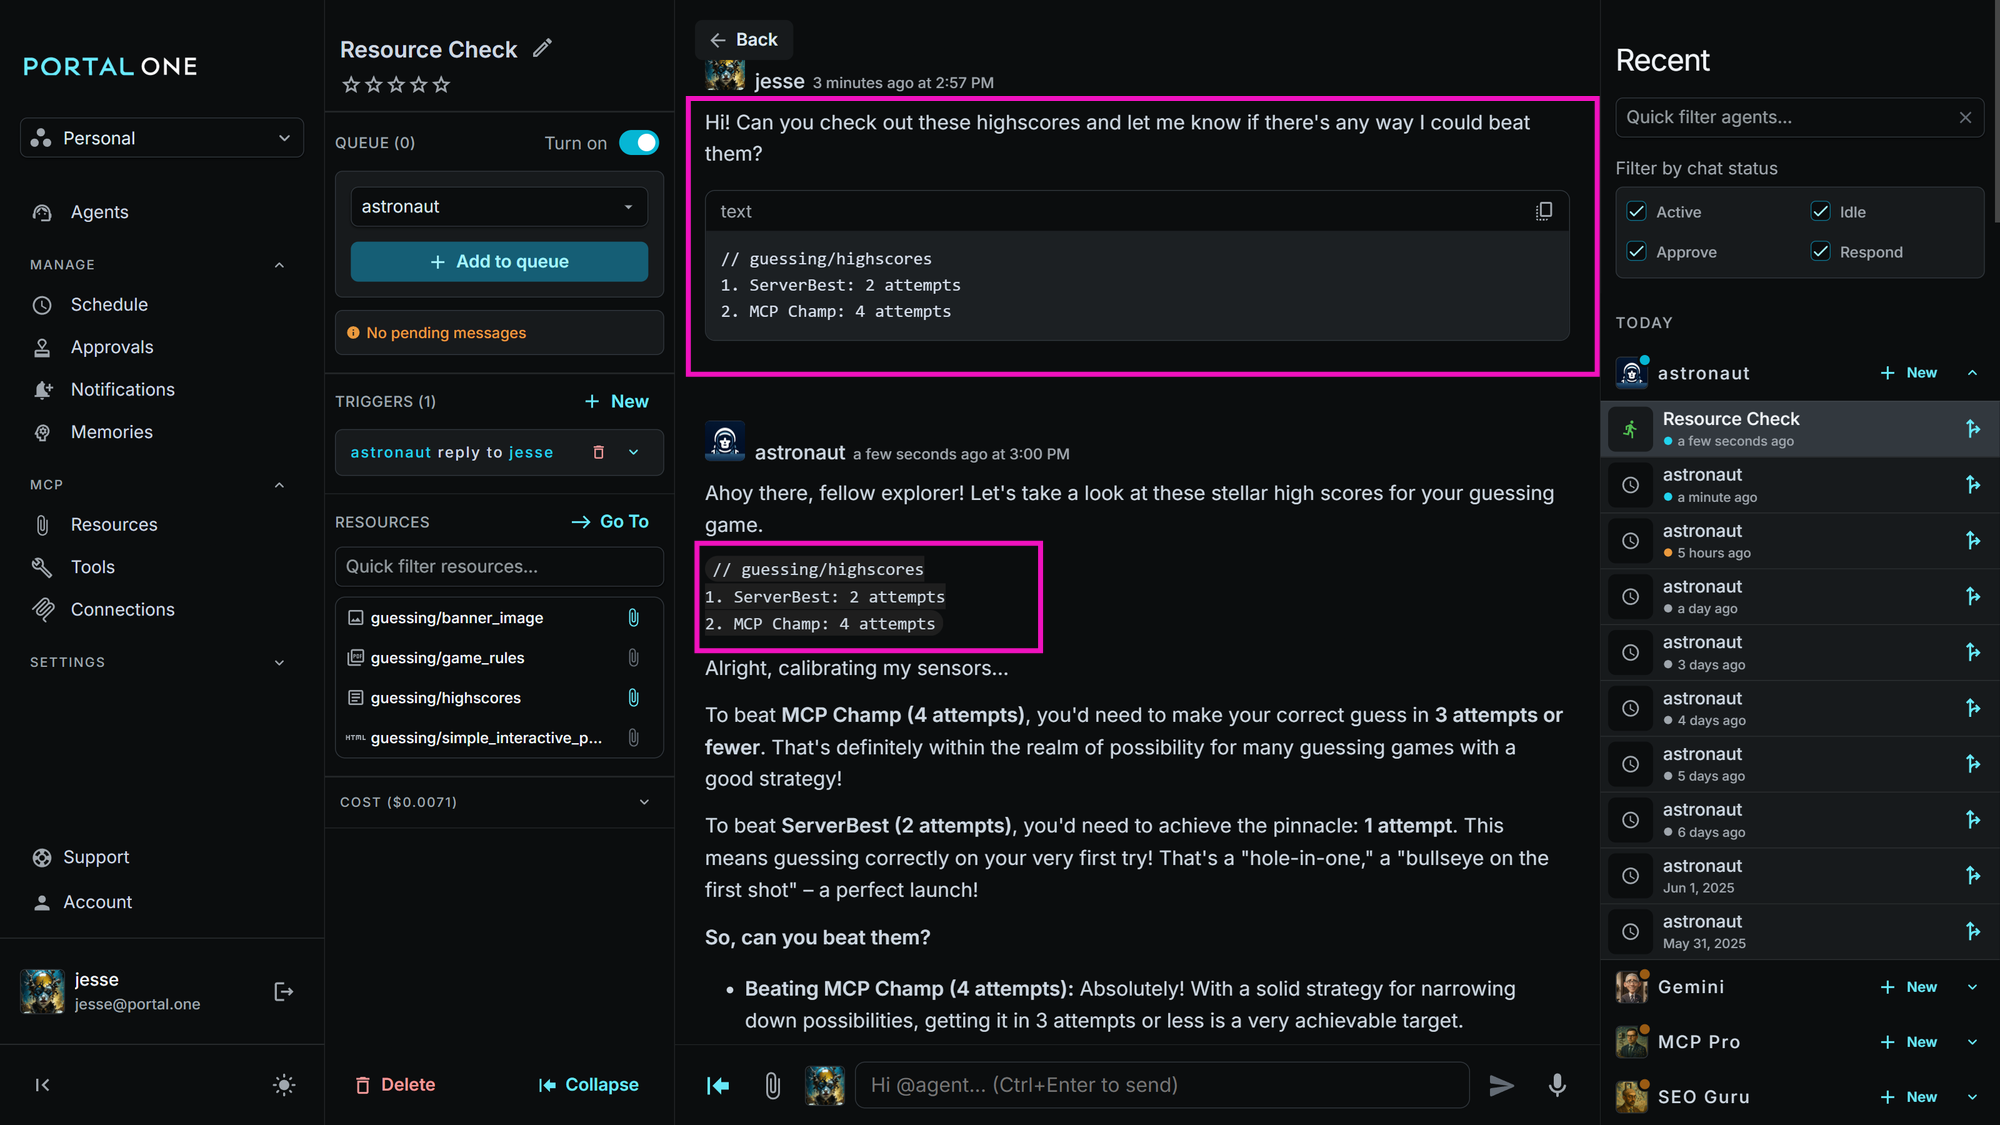The width and height of the screenshot is (2000, 1125).
Task: Attach the guessing/game_rules resource paperclip
Action: coord(633,657)
